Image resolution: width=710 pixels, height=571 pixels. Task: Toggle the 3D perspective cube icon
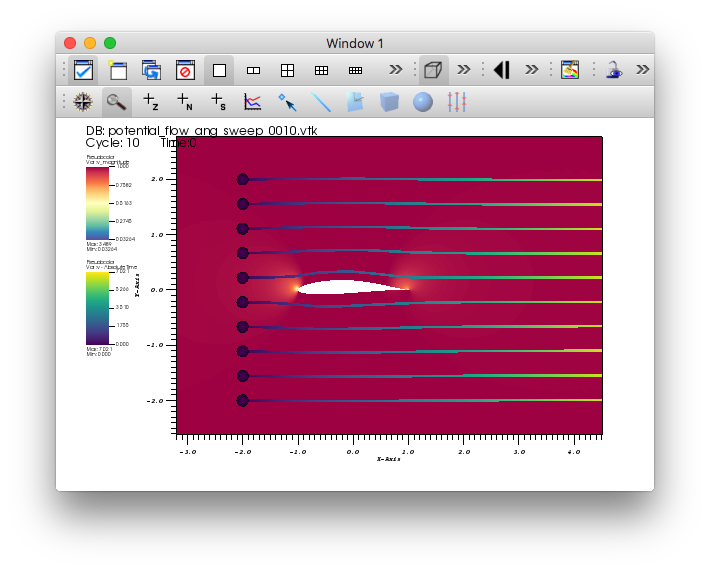pos(433,70)
